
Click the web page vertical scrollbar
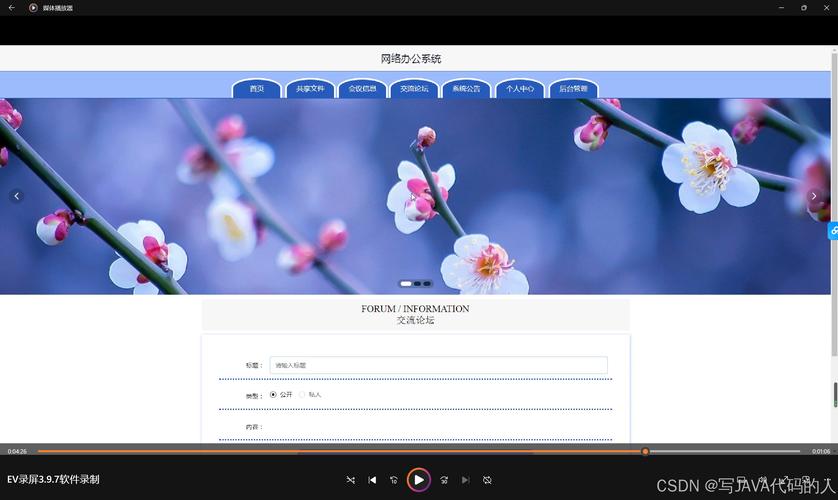tap(834, 203)
